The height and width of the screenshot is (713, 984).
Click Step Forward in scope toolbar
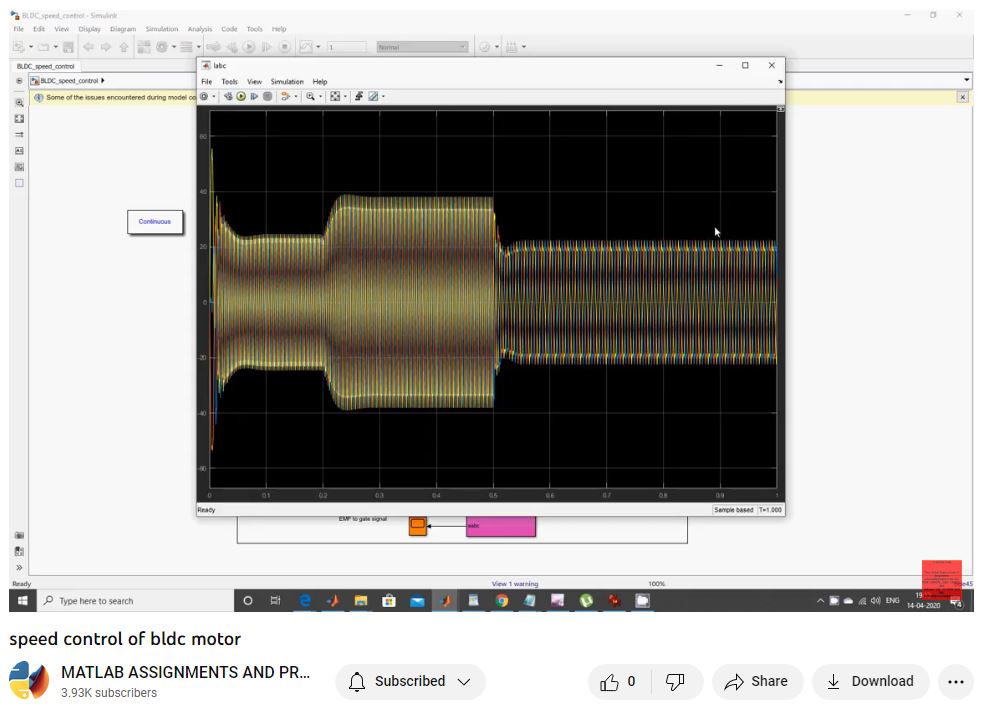[x=254, y=97]
